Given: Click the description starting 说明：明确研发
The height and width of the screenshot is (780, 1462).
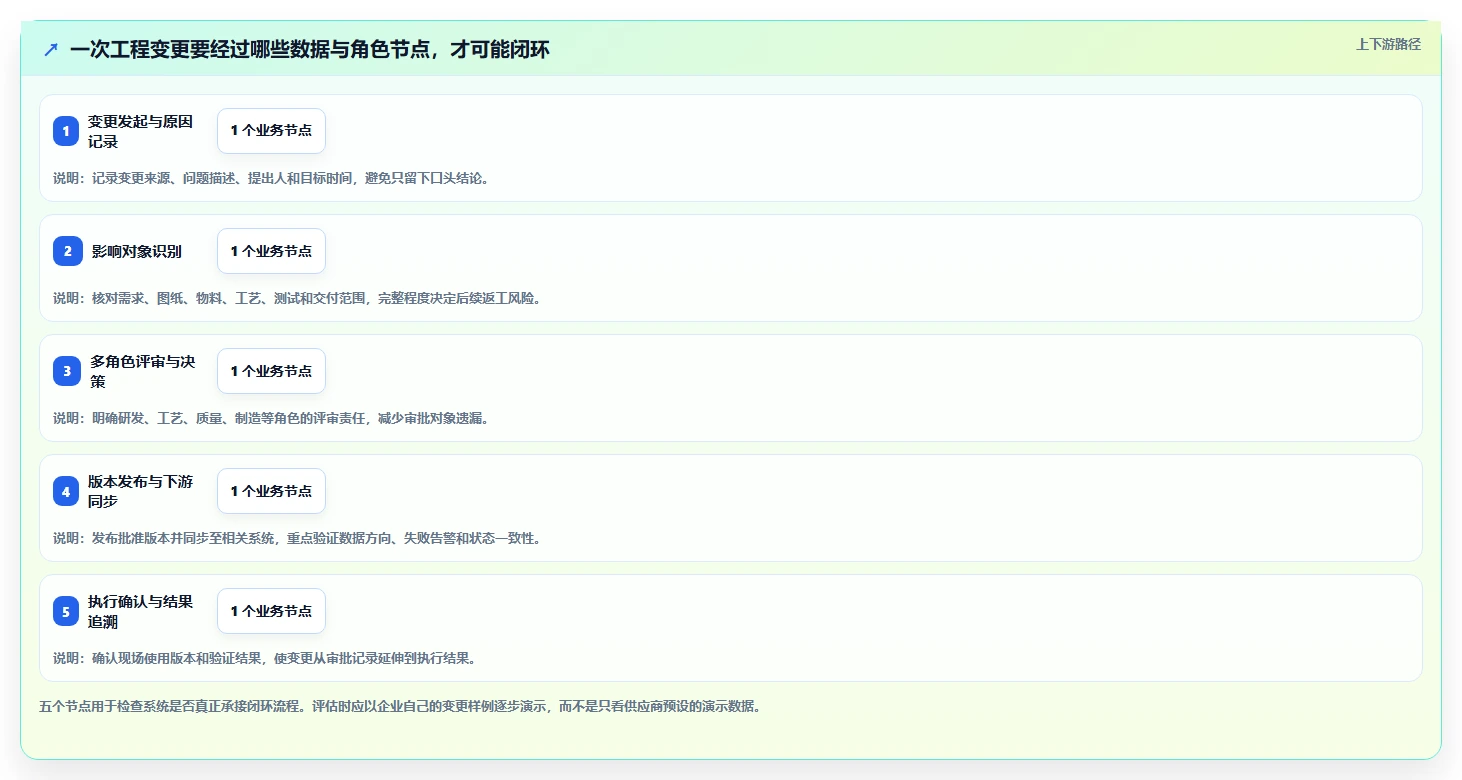Looking at the screenshot, I should [x=272, y=418].
